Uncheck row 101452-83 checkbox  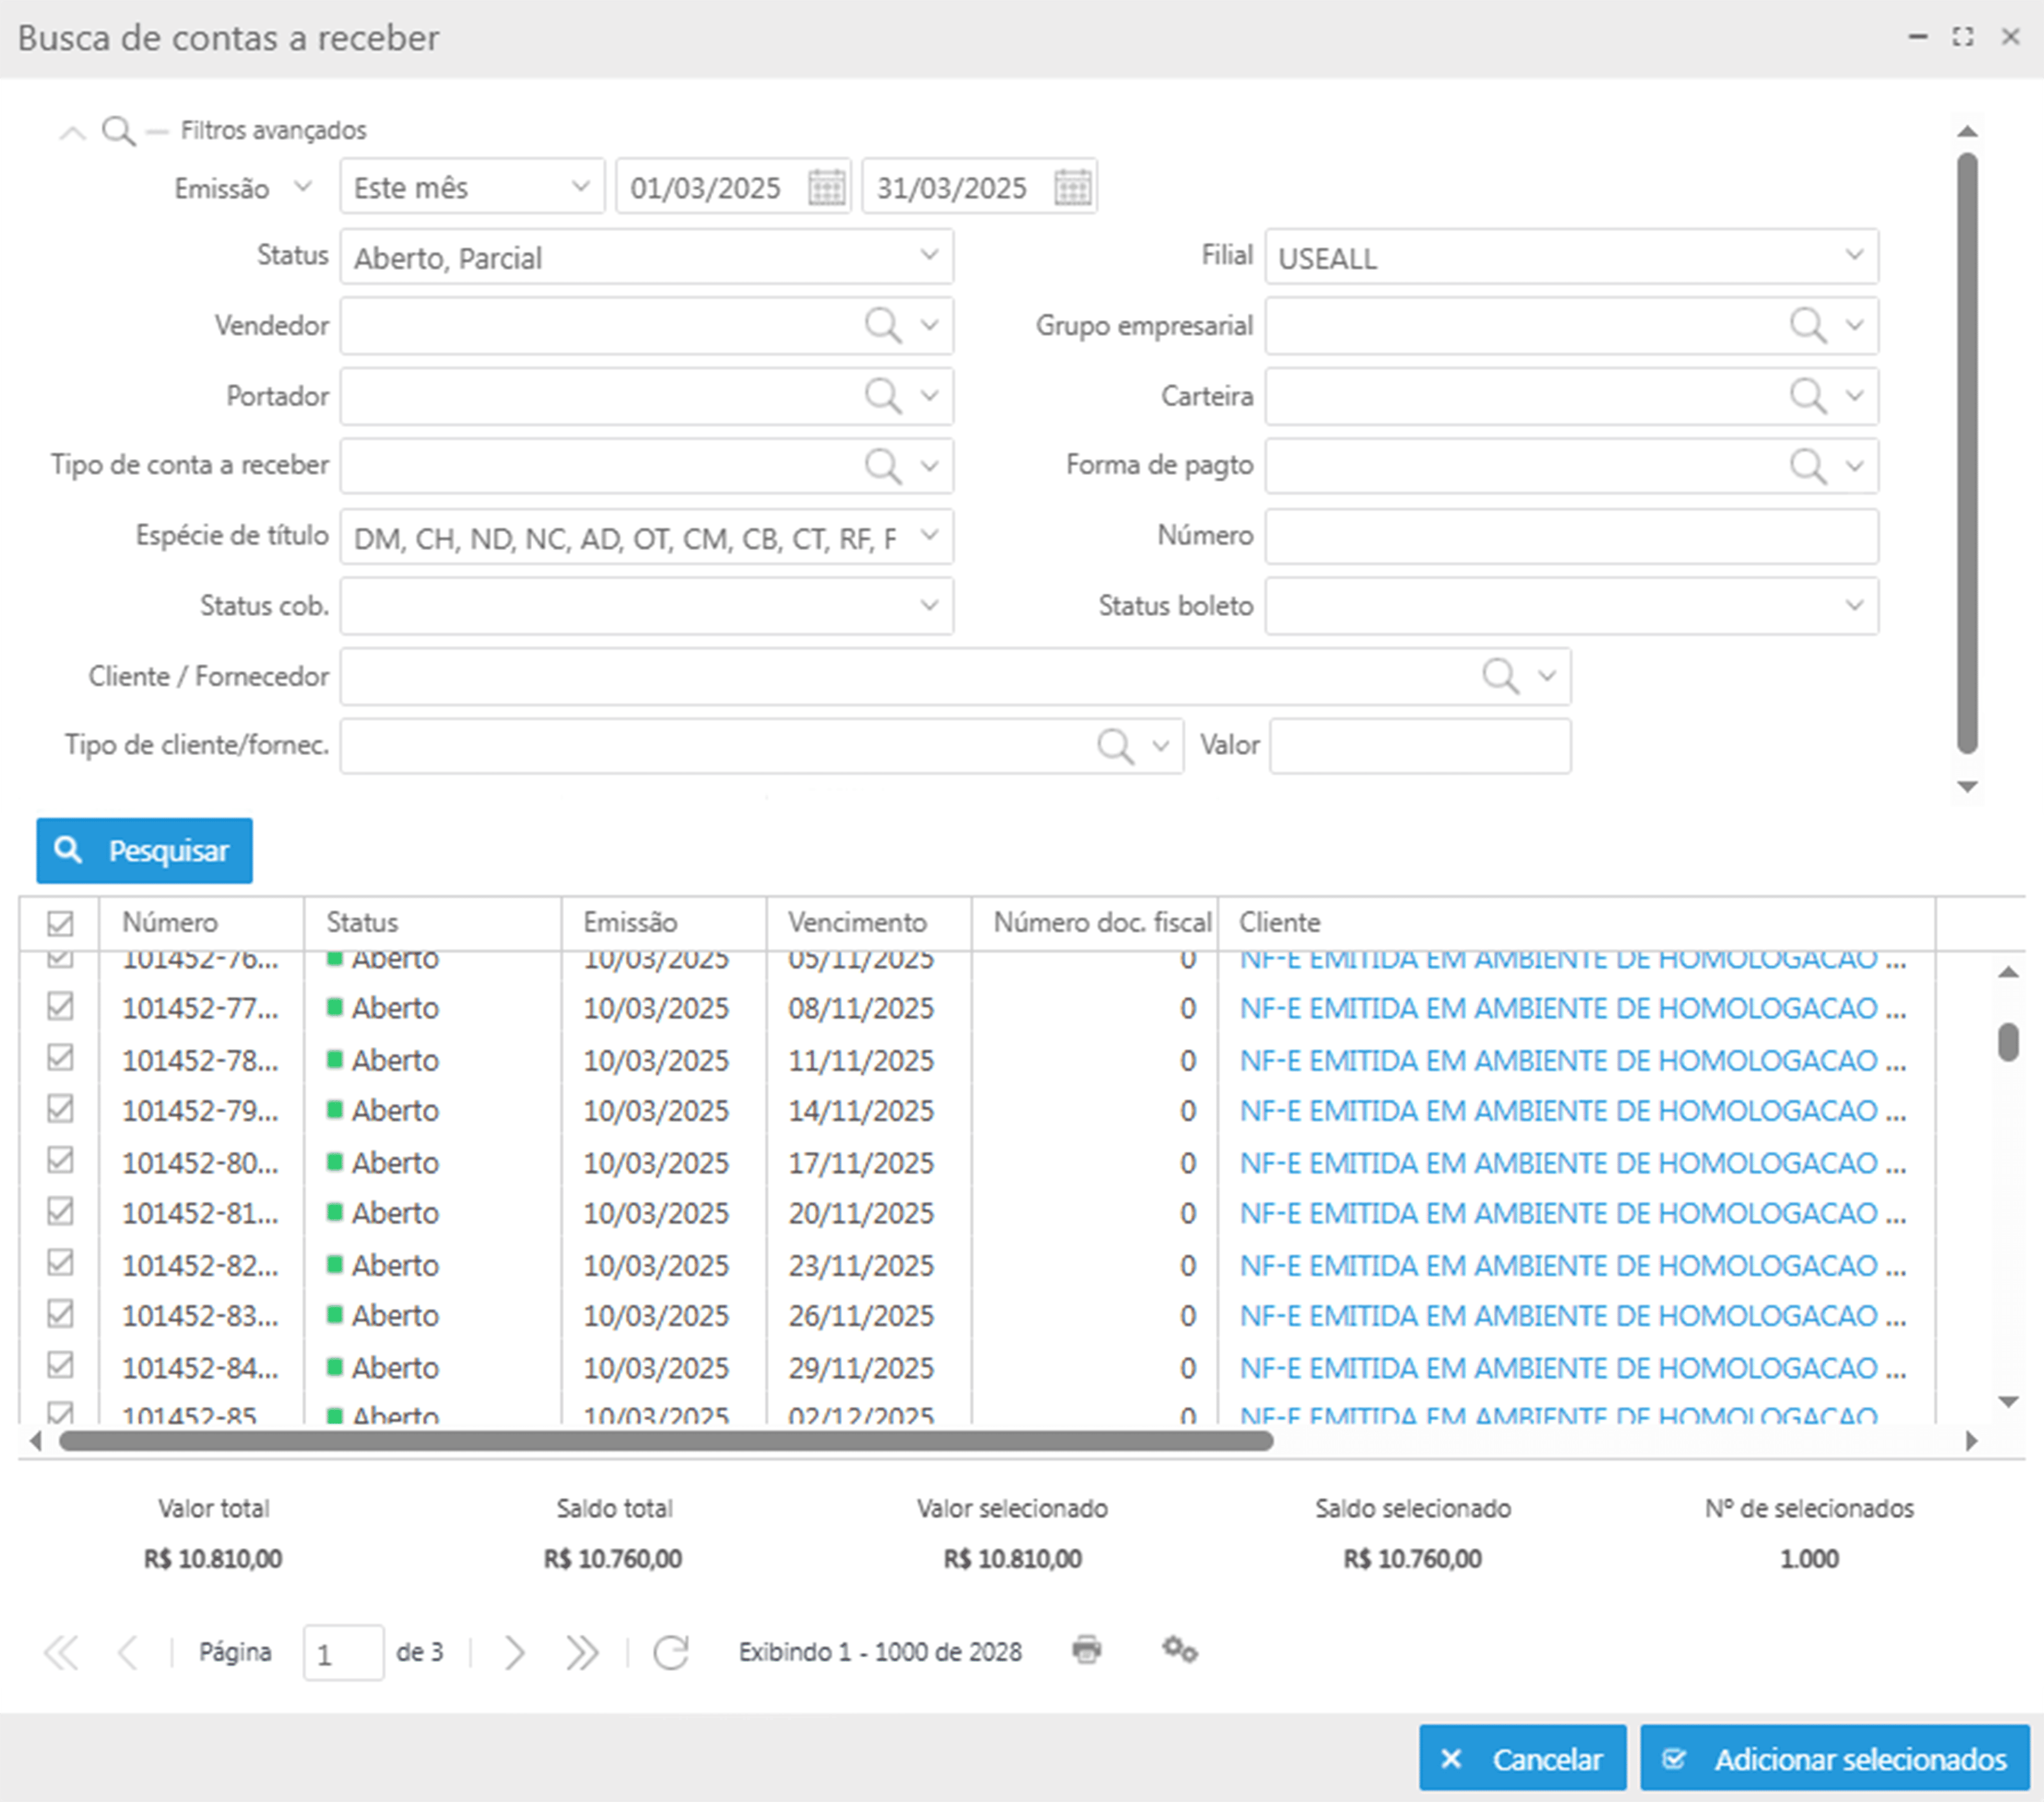click(x=60, y=1314)
